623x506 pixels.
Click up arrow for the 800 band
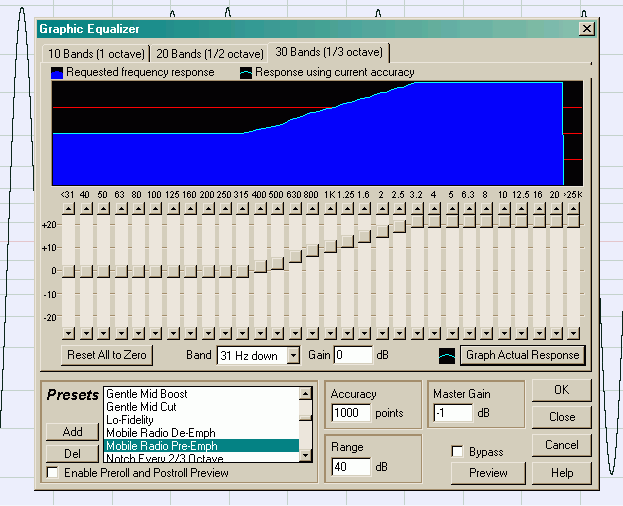click(313, 209)
